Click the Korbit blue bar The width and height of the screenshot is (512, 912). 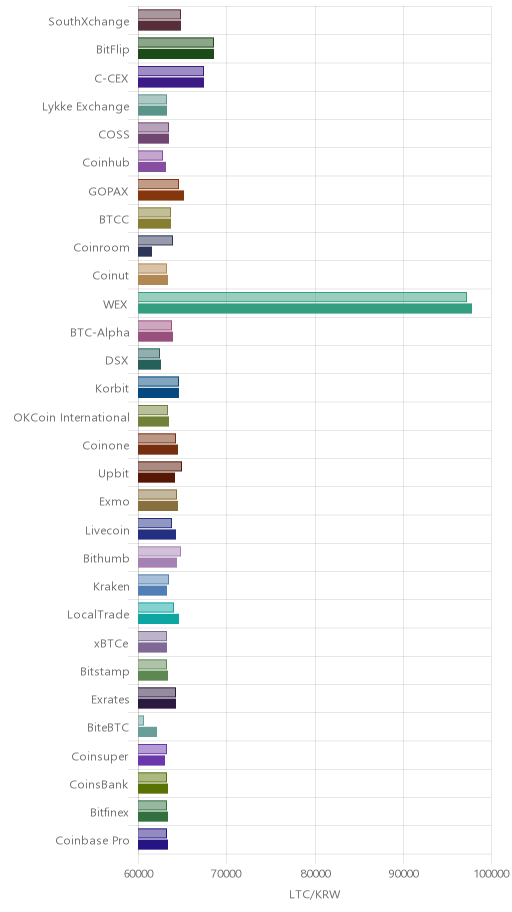[158, 393]
